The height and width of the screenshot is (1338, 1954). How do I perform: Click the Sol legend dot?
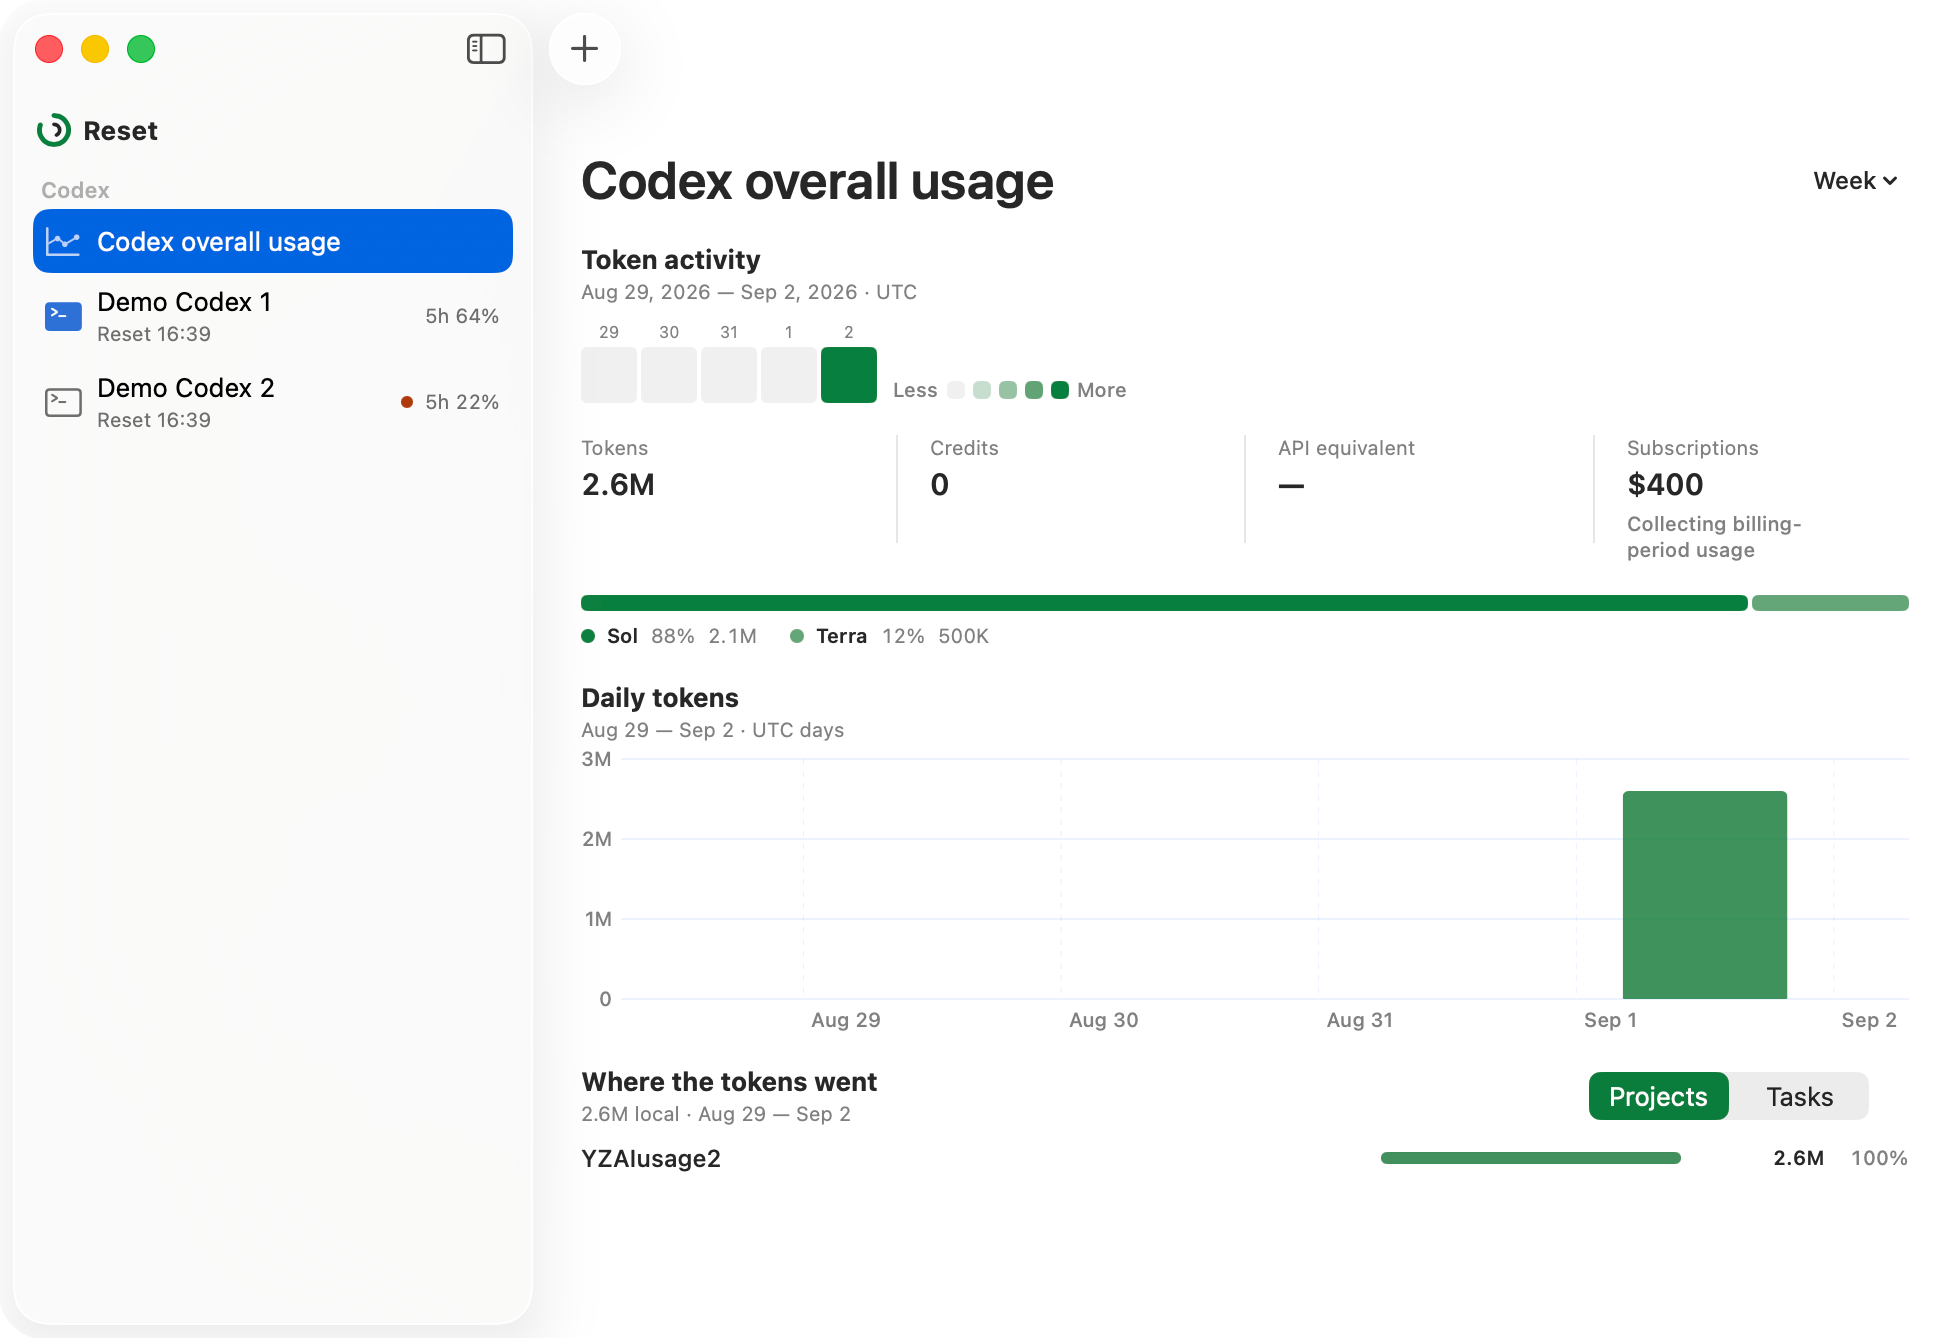(588, 636)
